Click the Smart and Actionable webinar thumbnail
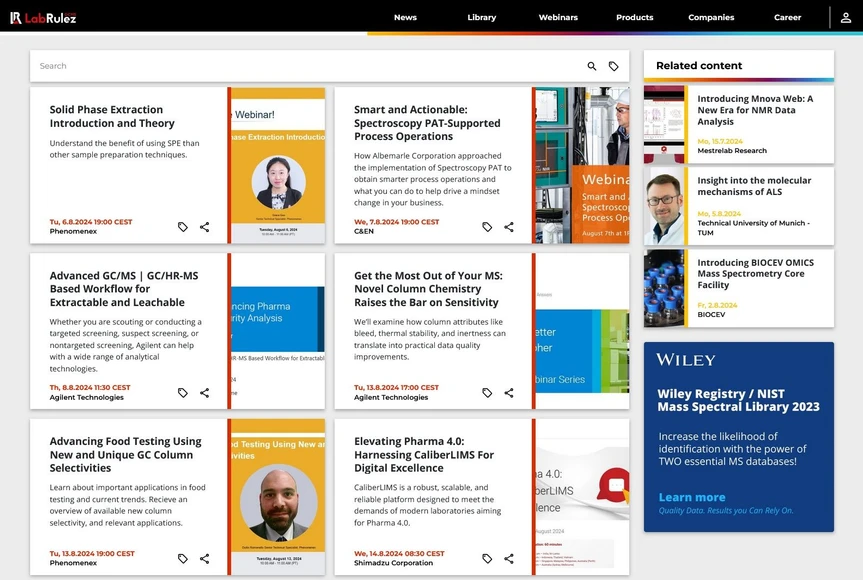 point(582,165)
